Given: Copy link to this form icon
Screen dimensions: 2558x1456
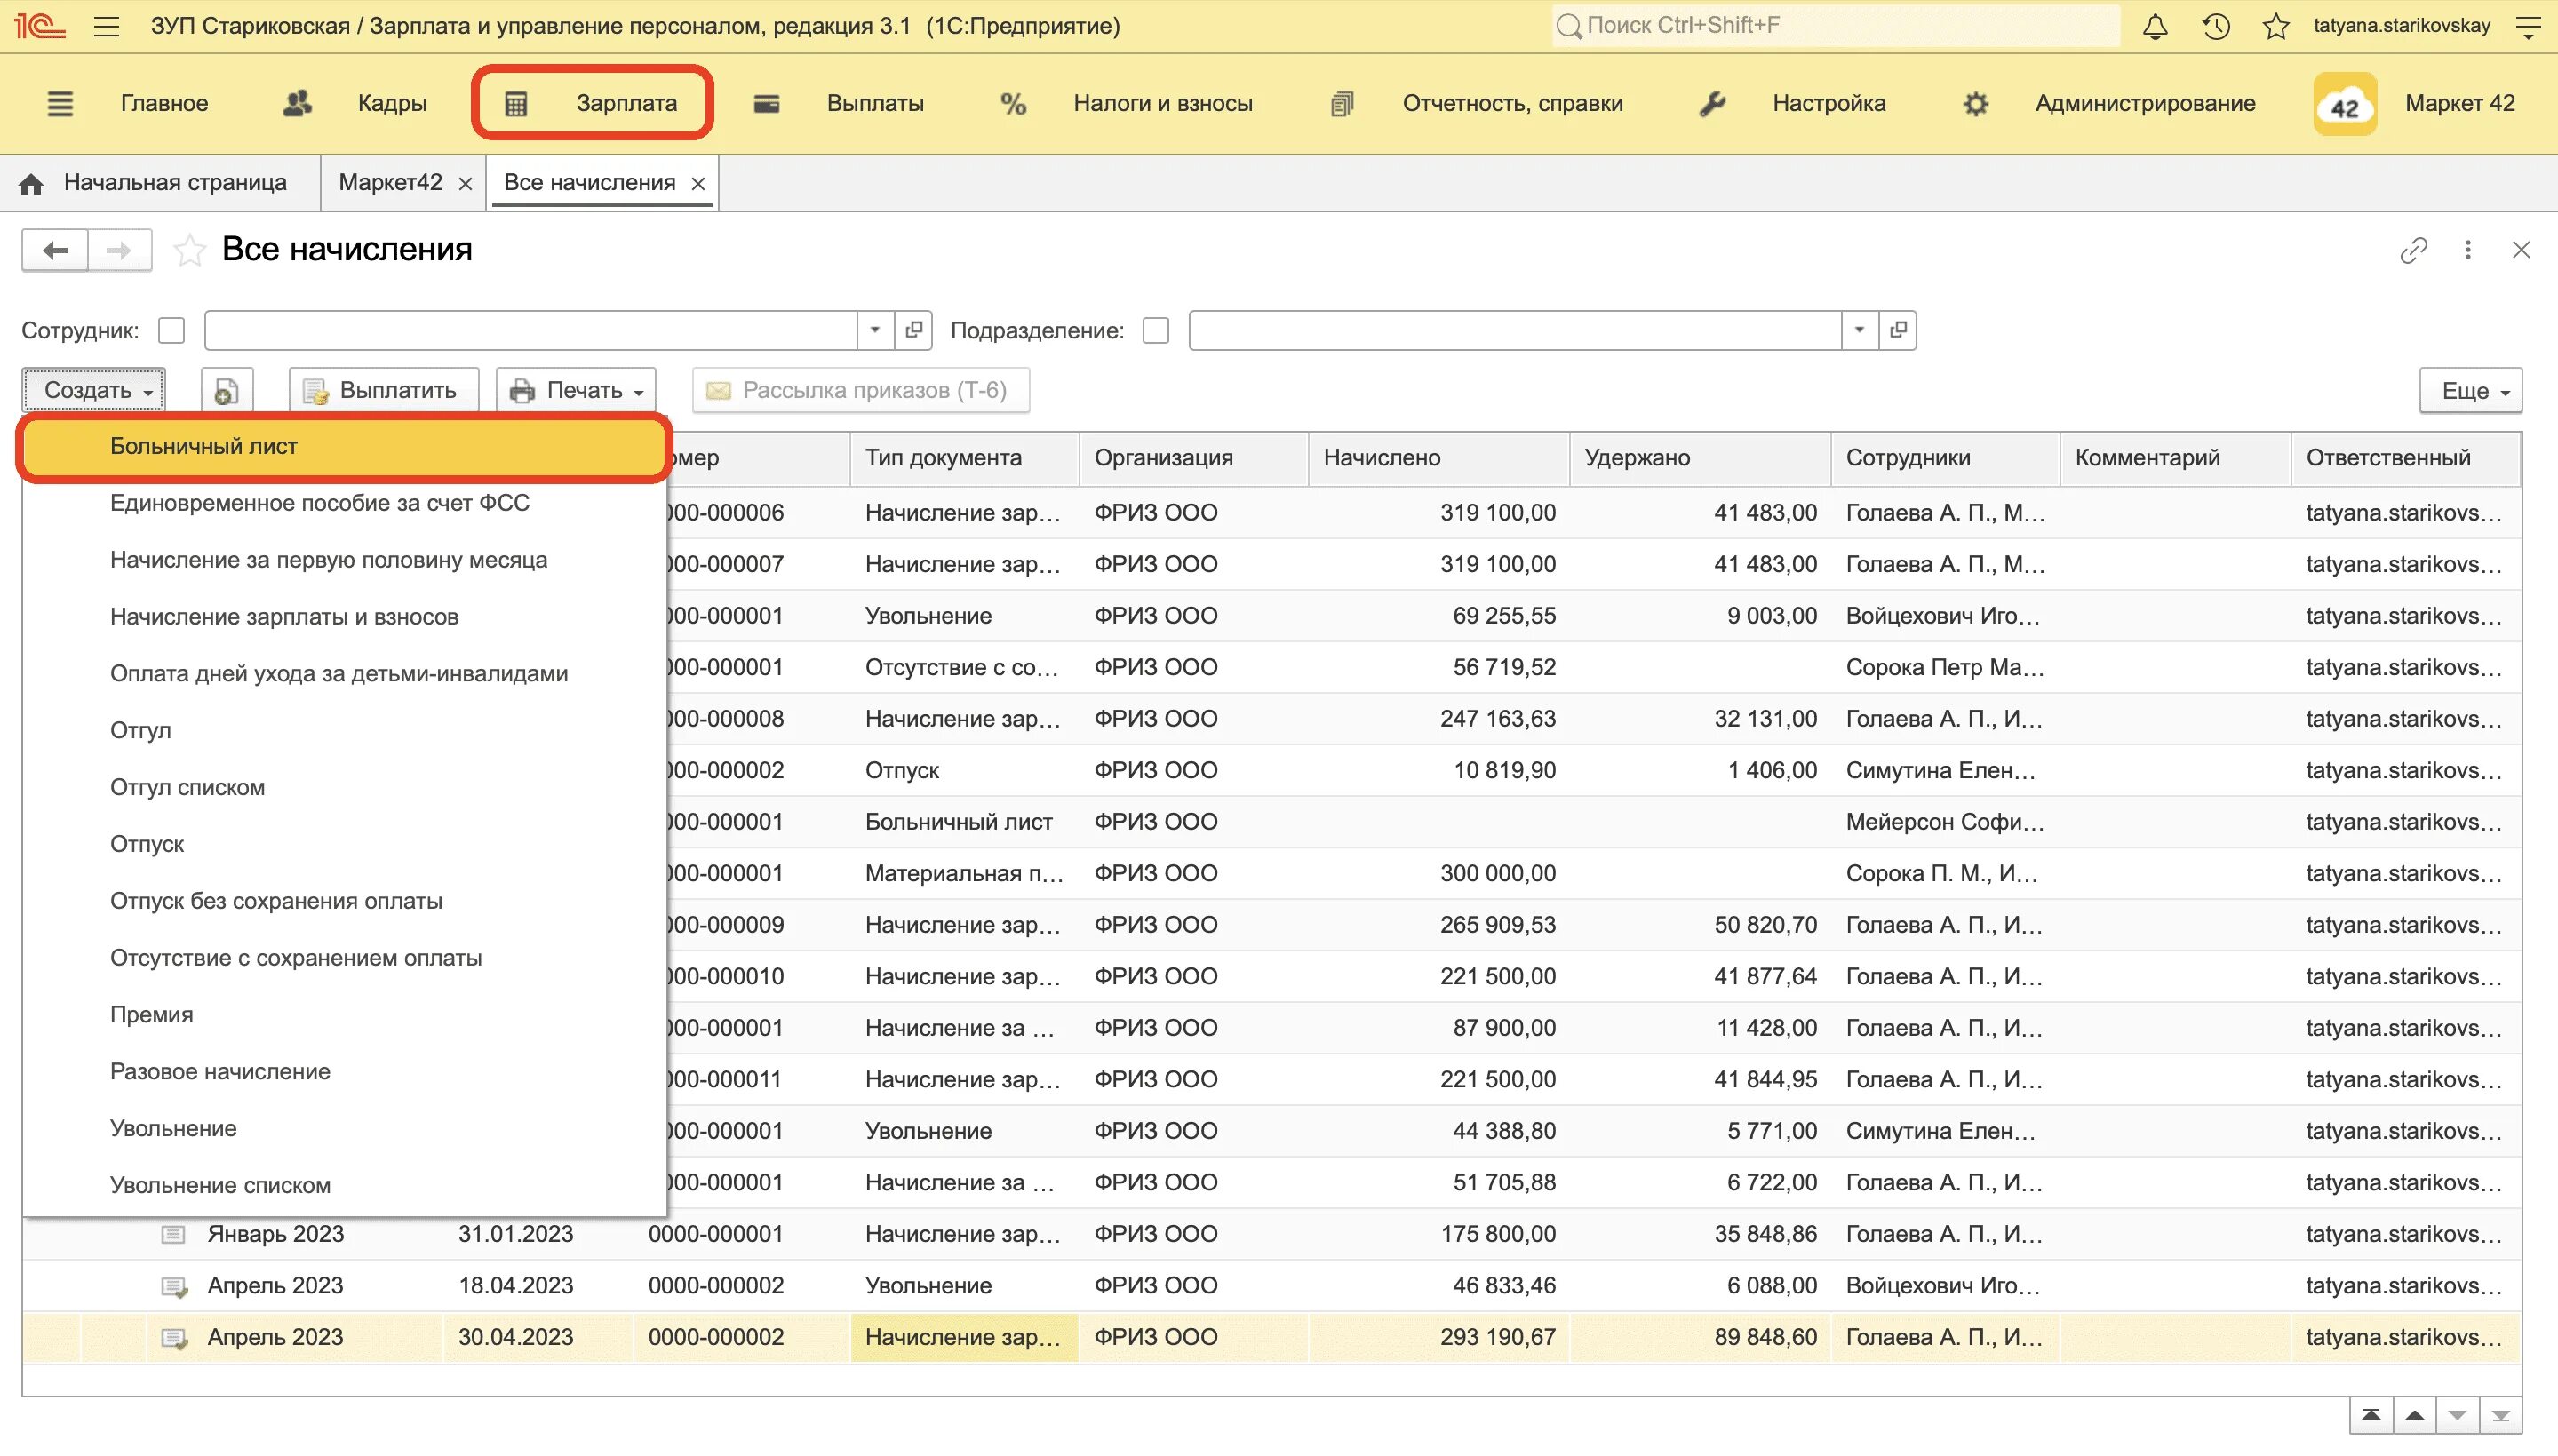Looking at the screenshot, I should 2413,250.
